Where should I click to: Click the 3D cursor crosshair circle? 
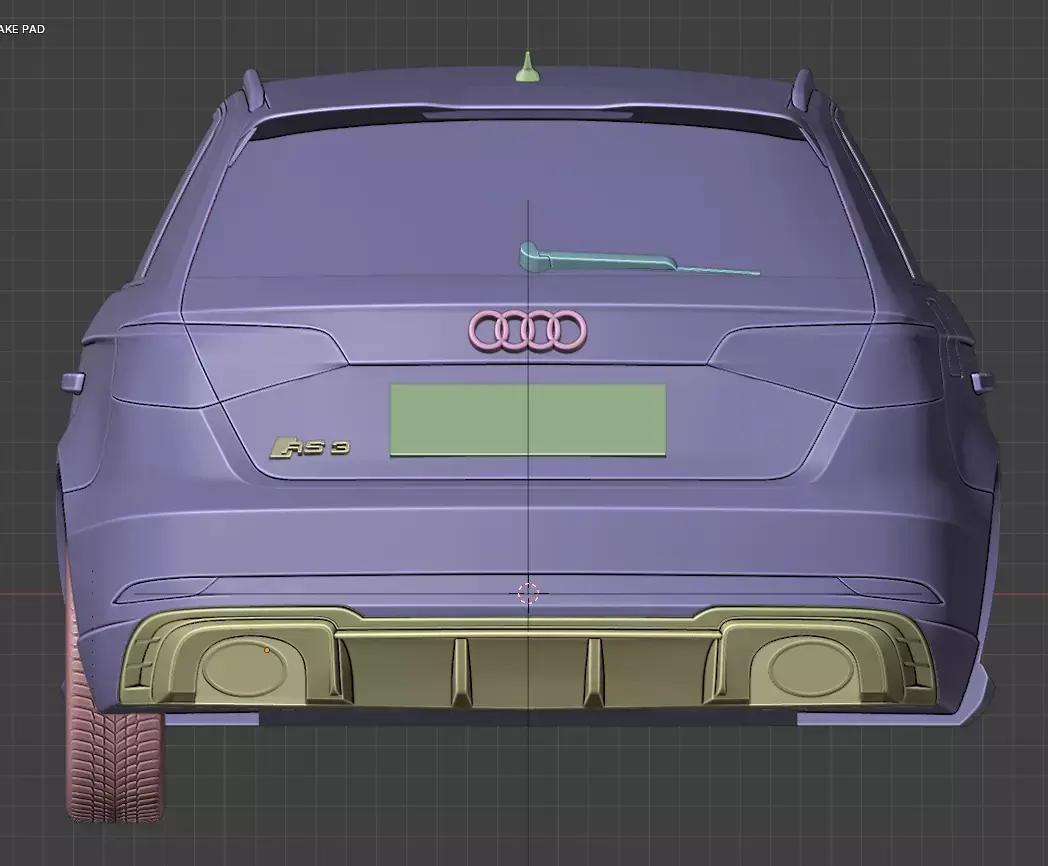coord(528,593)
